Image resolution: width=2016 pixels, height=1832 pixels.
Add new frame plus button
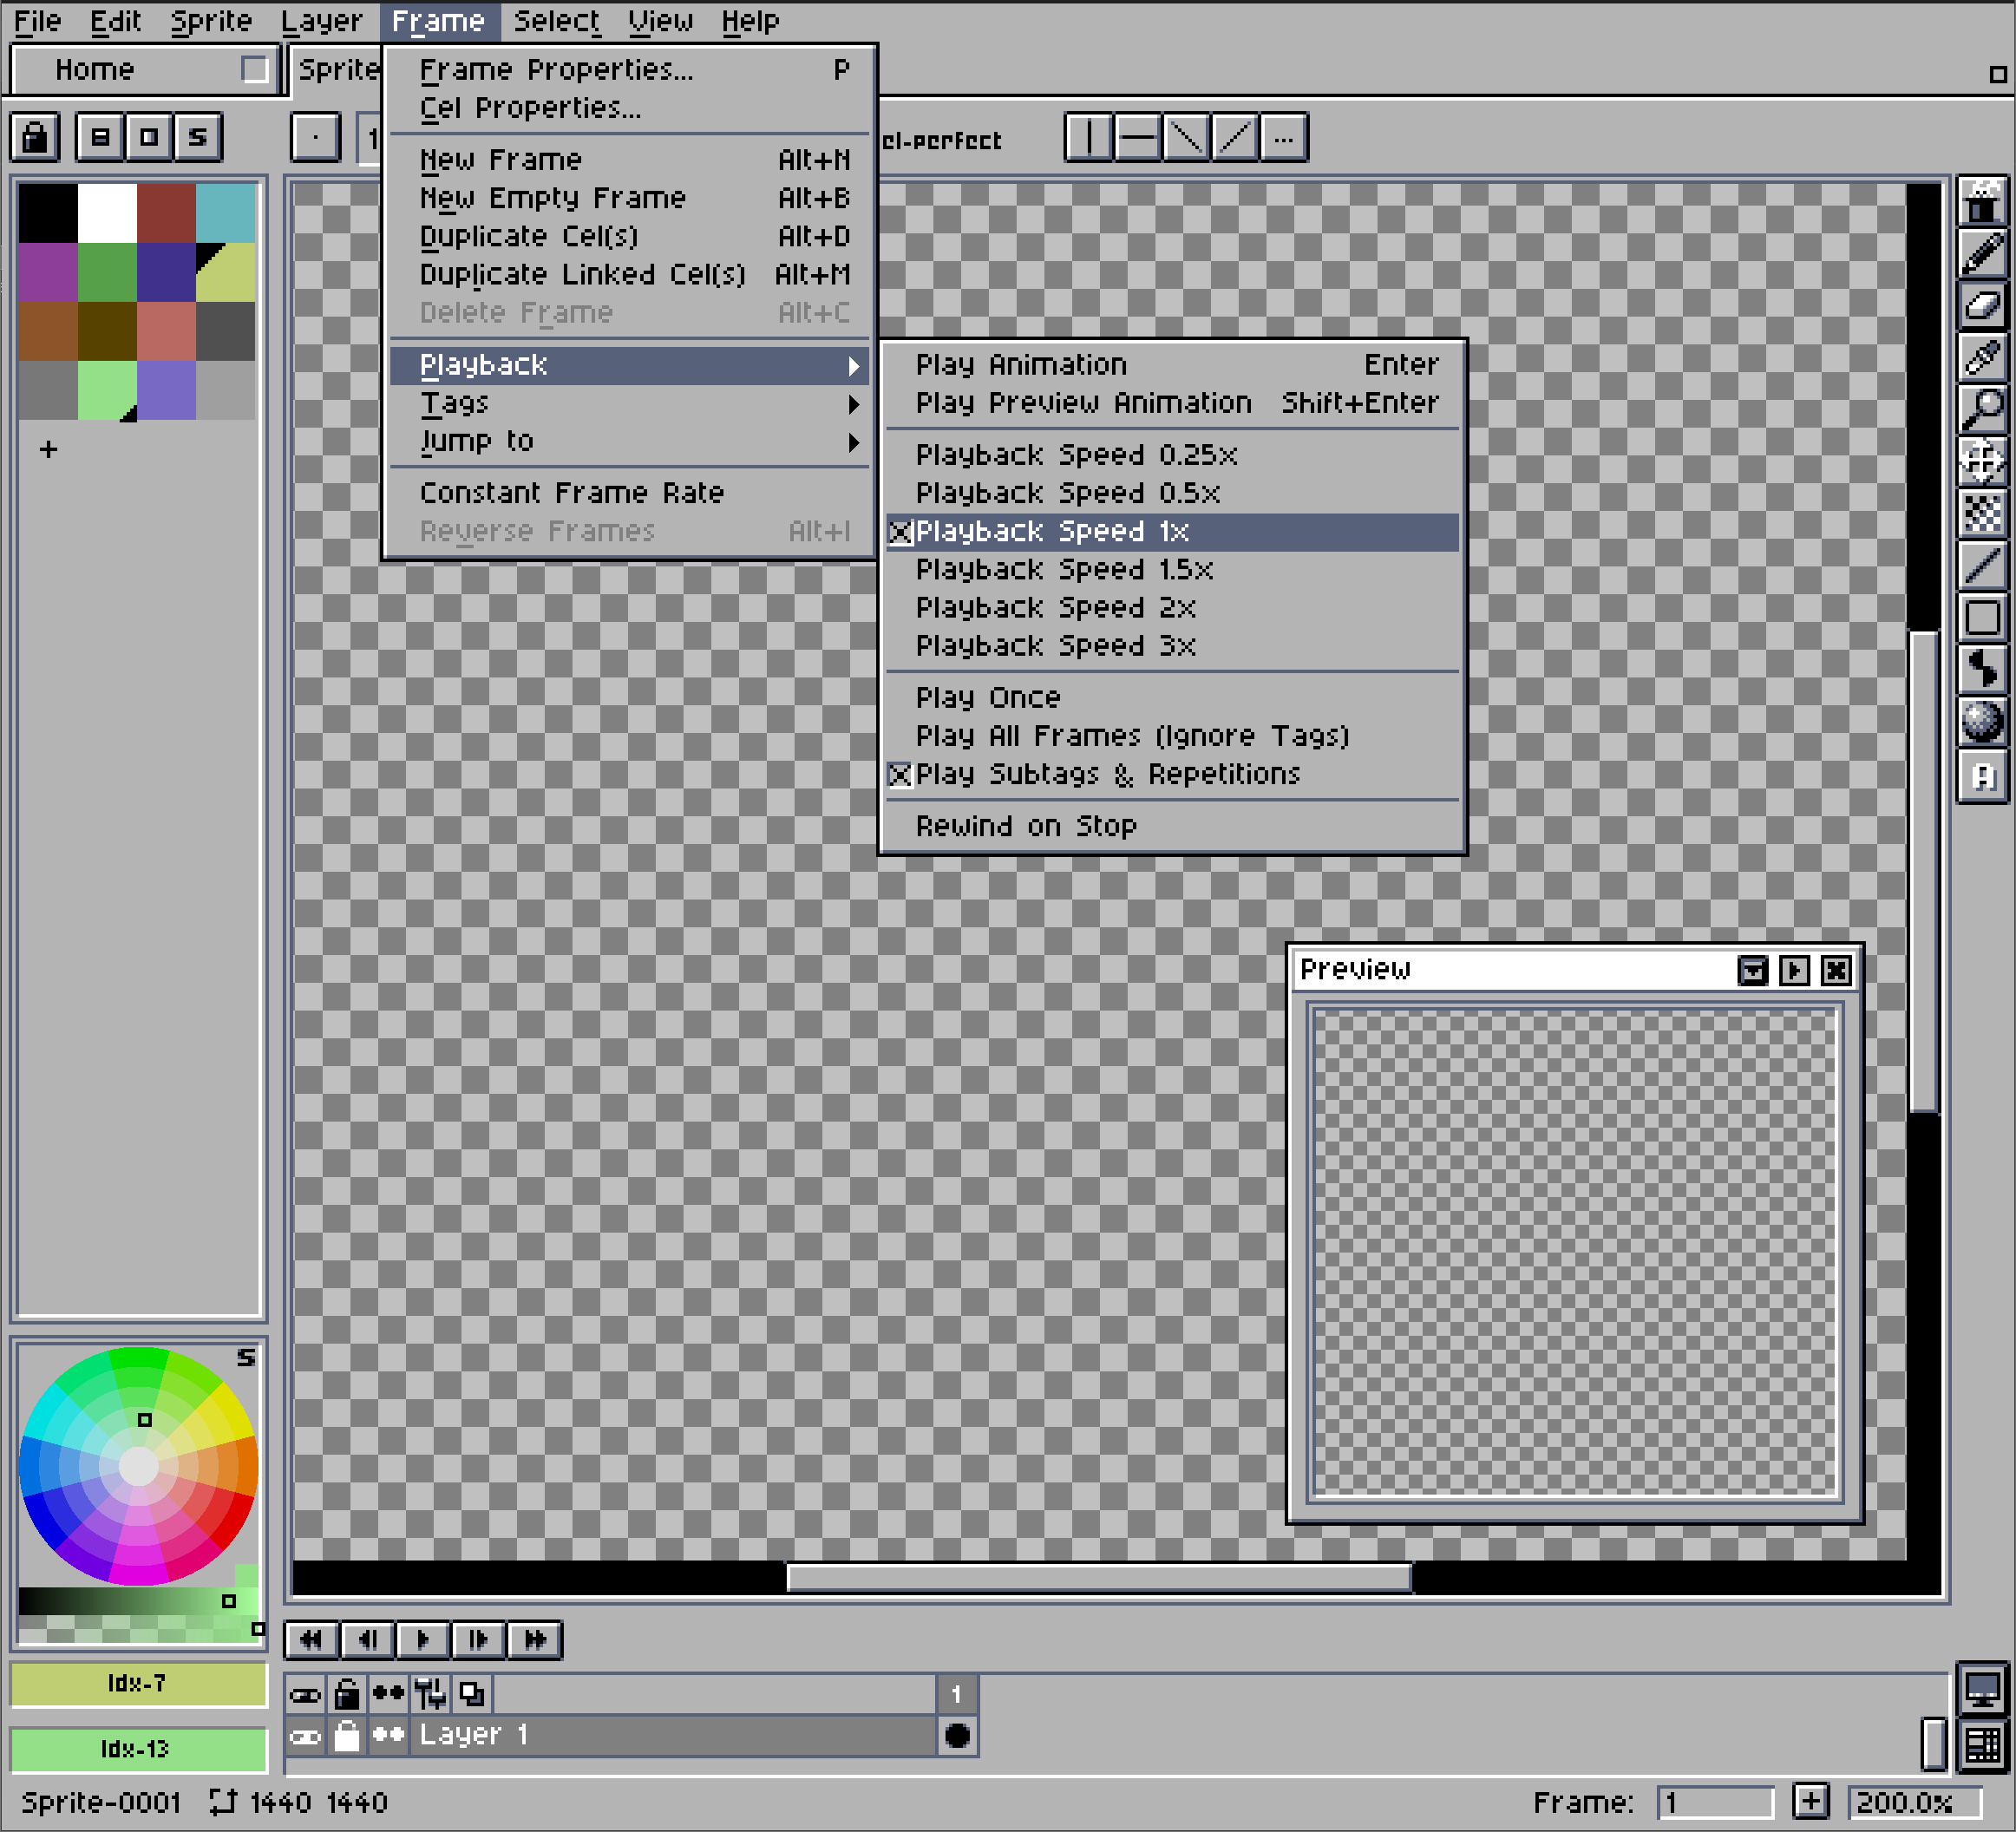tap(1811, 1803)
